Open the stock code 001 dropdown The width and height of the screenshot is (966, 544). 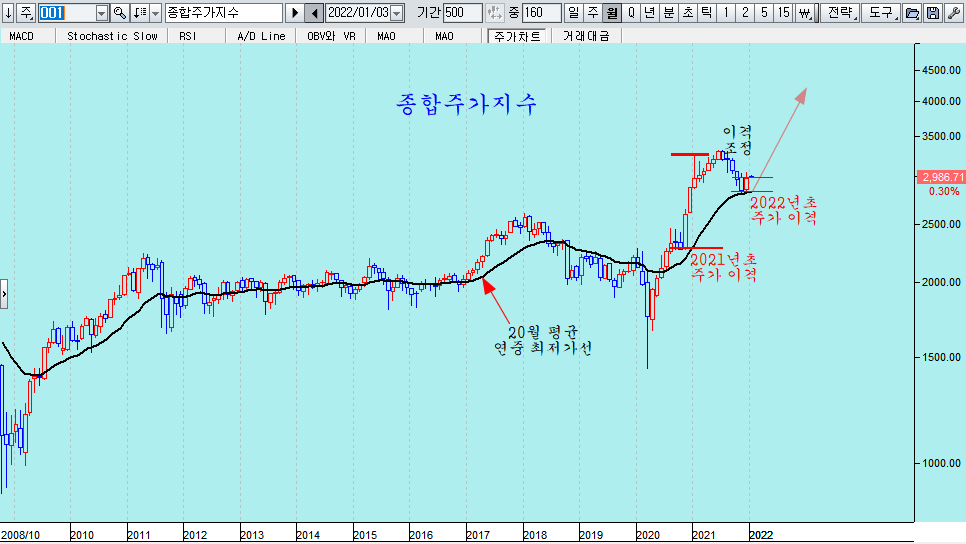(101, 13)
